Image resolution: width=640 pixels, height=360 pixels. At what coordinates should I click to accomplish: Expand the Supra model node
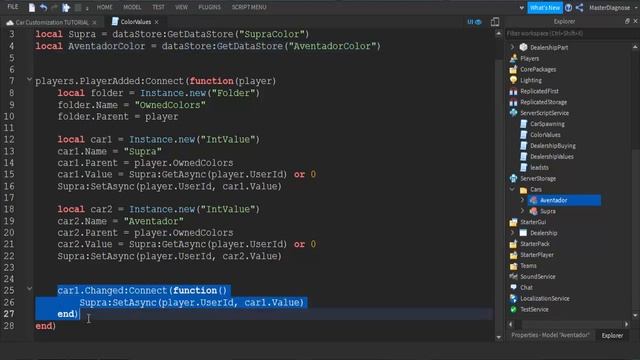click(522, 211)
